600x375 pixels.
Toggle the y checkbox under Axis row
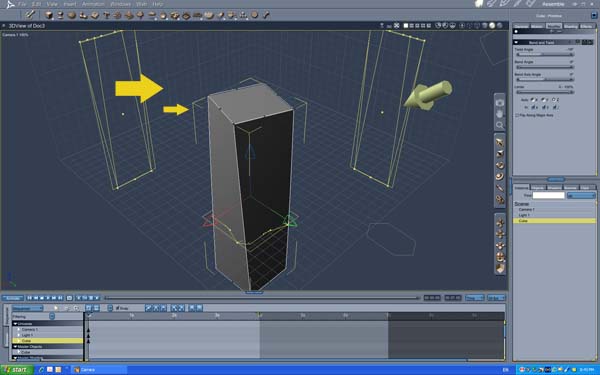pyautogui.click(x=544, y=107)
